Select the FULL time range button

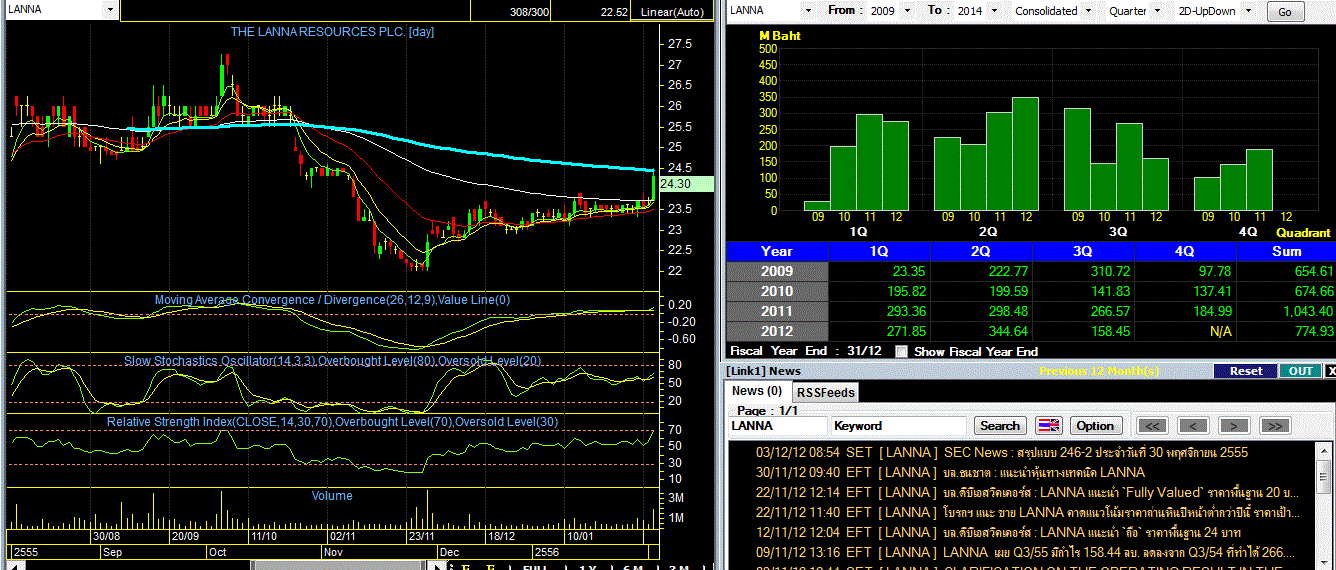click(x=535, y=566)
